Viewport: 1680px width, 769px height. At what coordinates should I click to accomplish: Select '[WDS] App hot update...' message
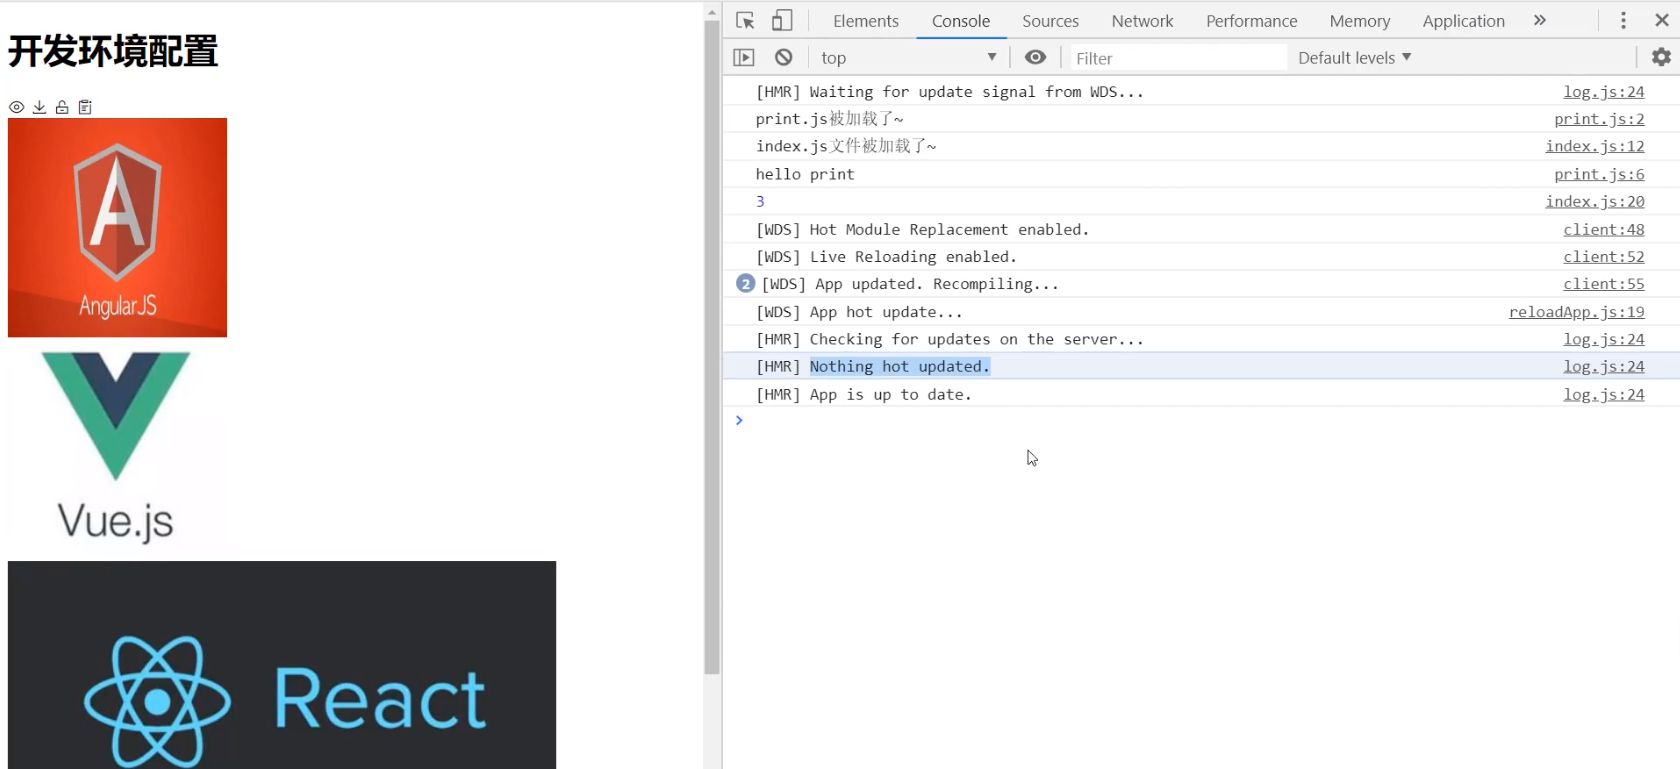click(x=859, y=312)
